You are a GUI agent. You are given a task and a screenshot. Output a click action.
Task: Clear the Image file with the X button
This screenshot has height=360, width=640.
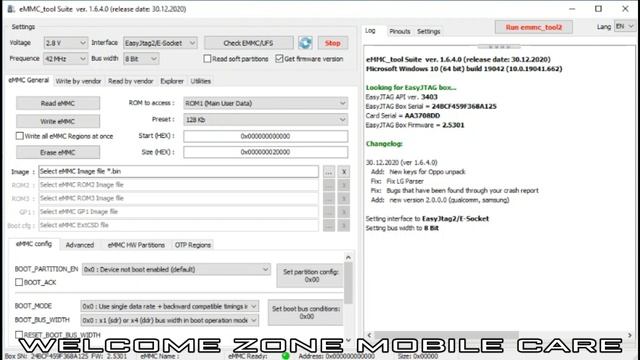pyautogui.click(x=344, y=172)
